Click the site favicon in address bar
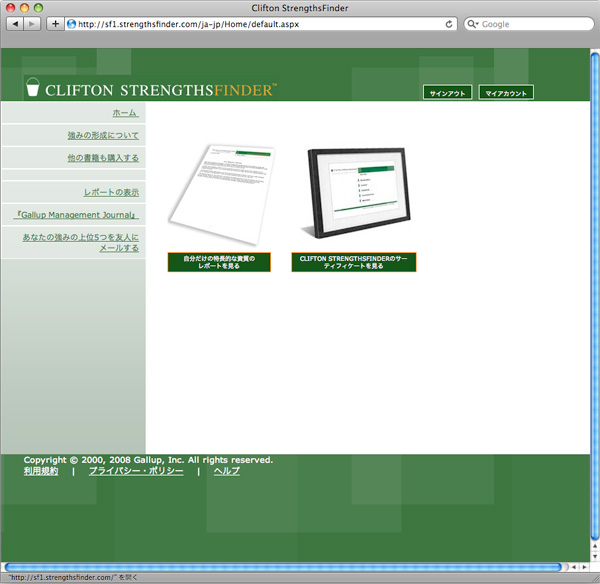The height and width of the screenshot is (584, 600). click(71, 24)
